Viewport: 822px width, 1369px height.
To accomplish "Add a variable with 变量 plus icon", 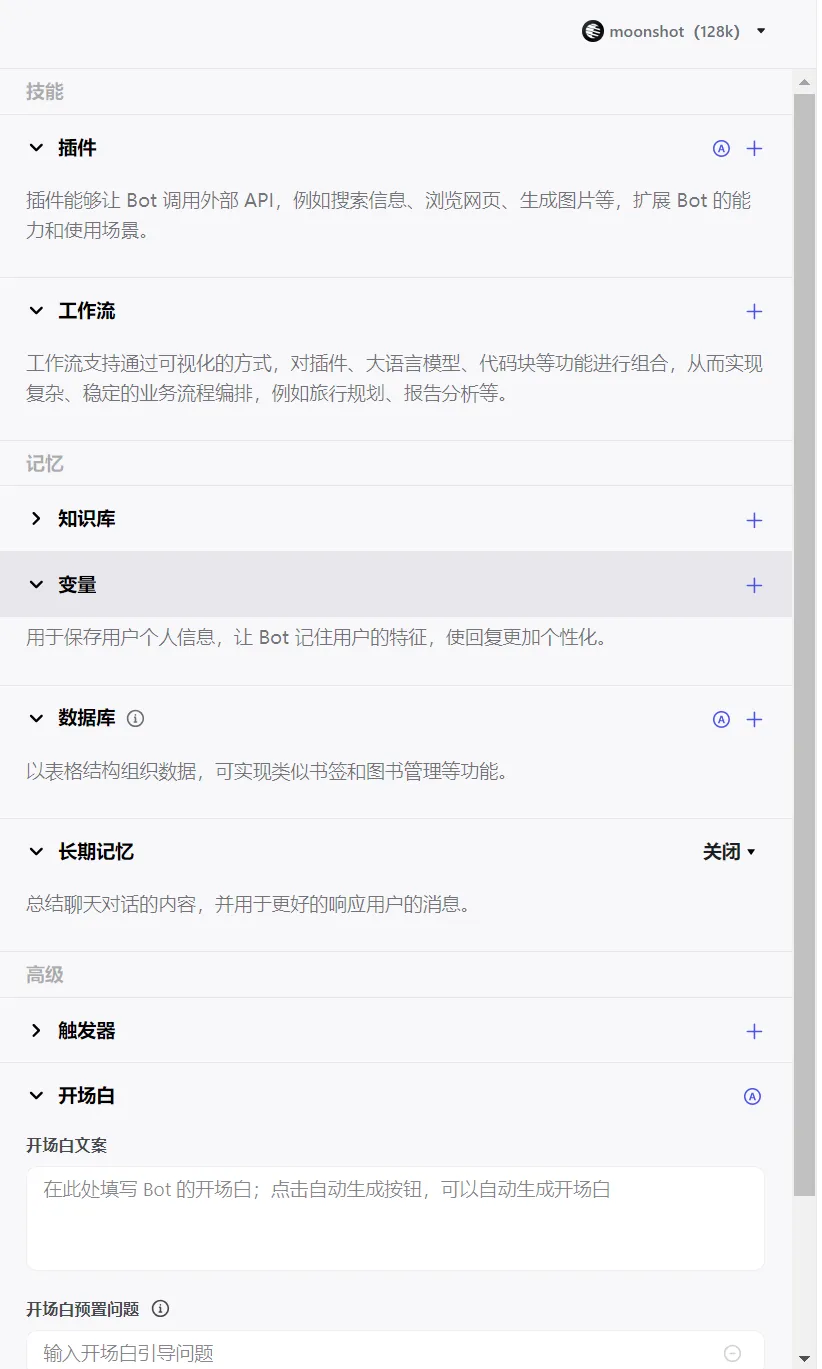I will pyautogui.click(x=755, y=585).
